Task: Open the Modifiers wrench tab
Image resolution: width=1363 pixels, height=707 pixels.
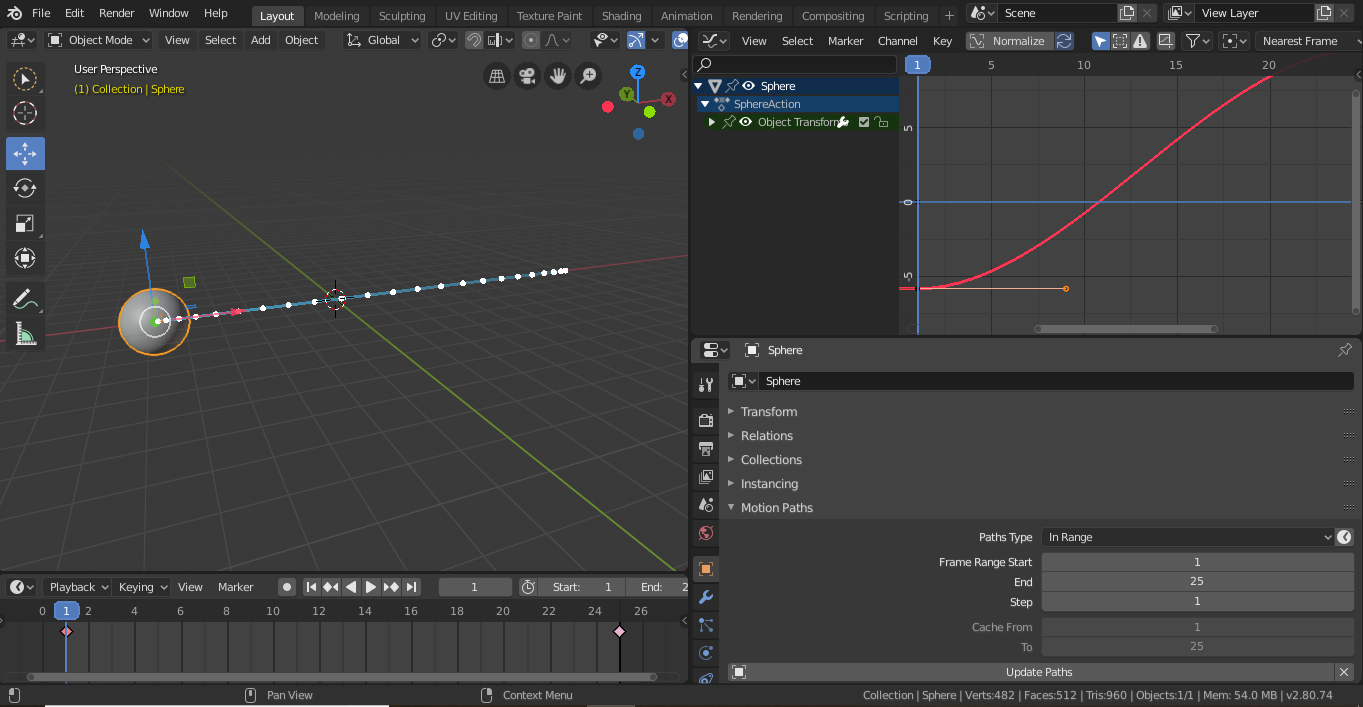Action: click(x=706, y=597)
